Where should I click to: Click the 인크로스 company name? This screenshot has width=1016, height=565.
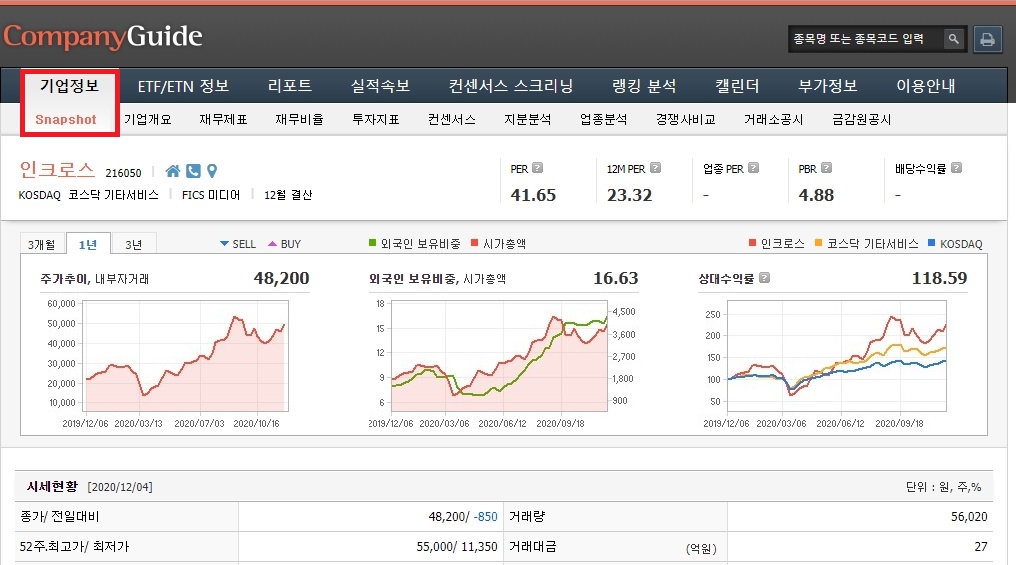coord(57,169)
